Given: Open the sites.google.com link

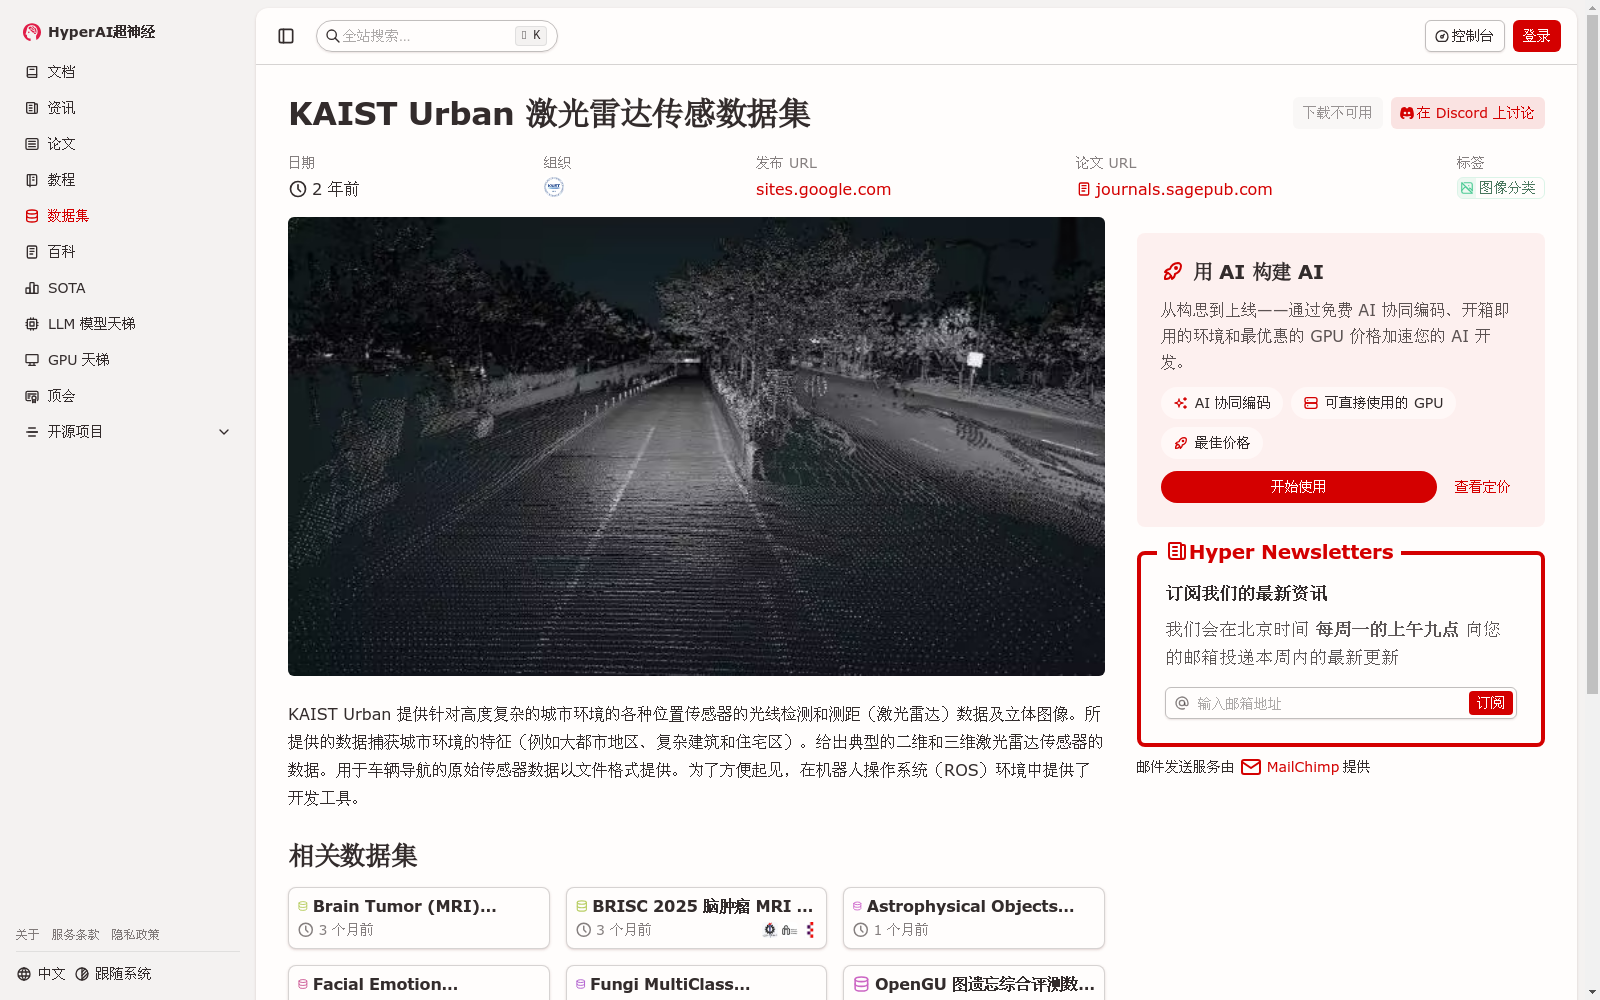Looking at the screenshot, I should [823, 189].
